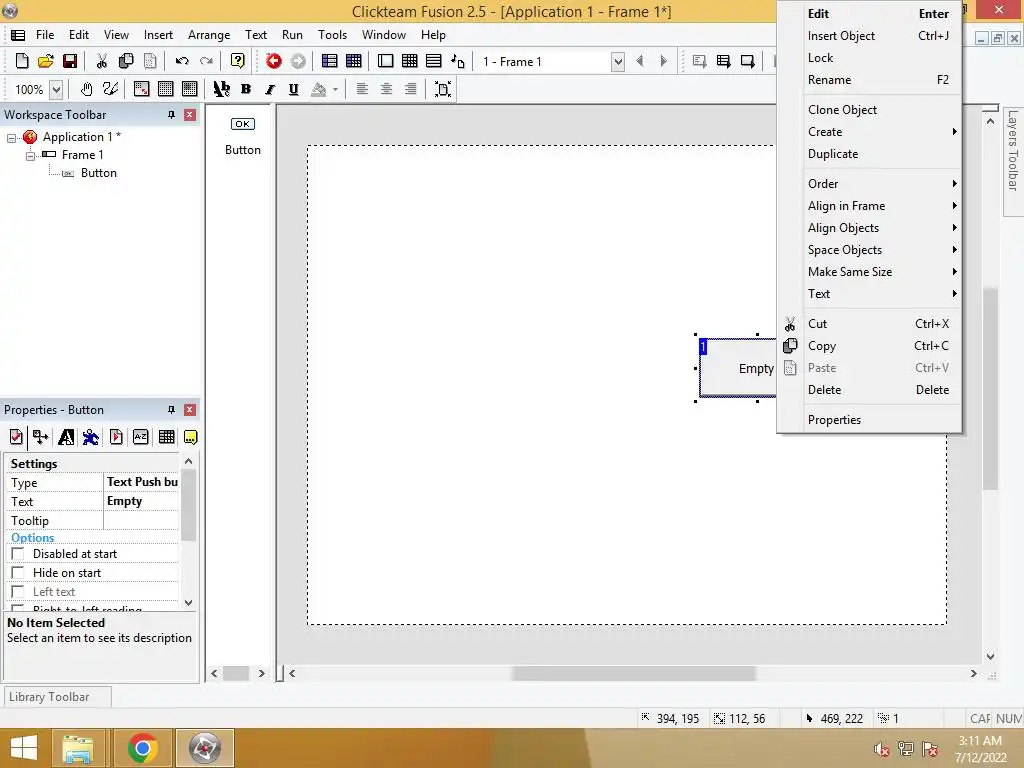Click the Italic formatting icon
This screenshot has width=1024, height=768.
coord(270,89)
